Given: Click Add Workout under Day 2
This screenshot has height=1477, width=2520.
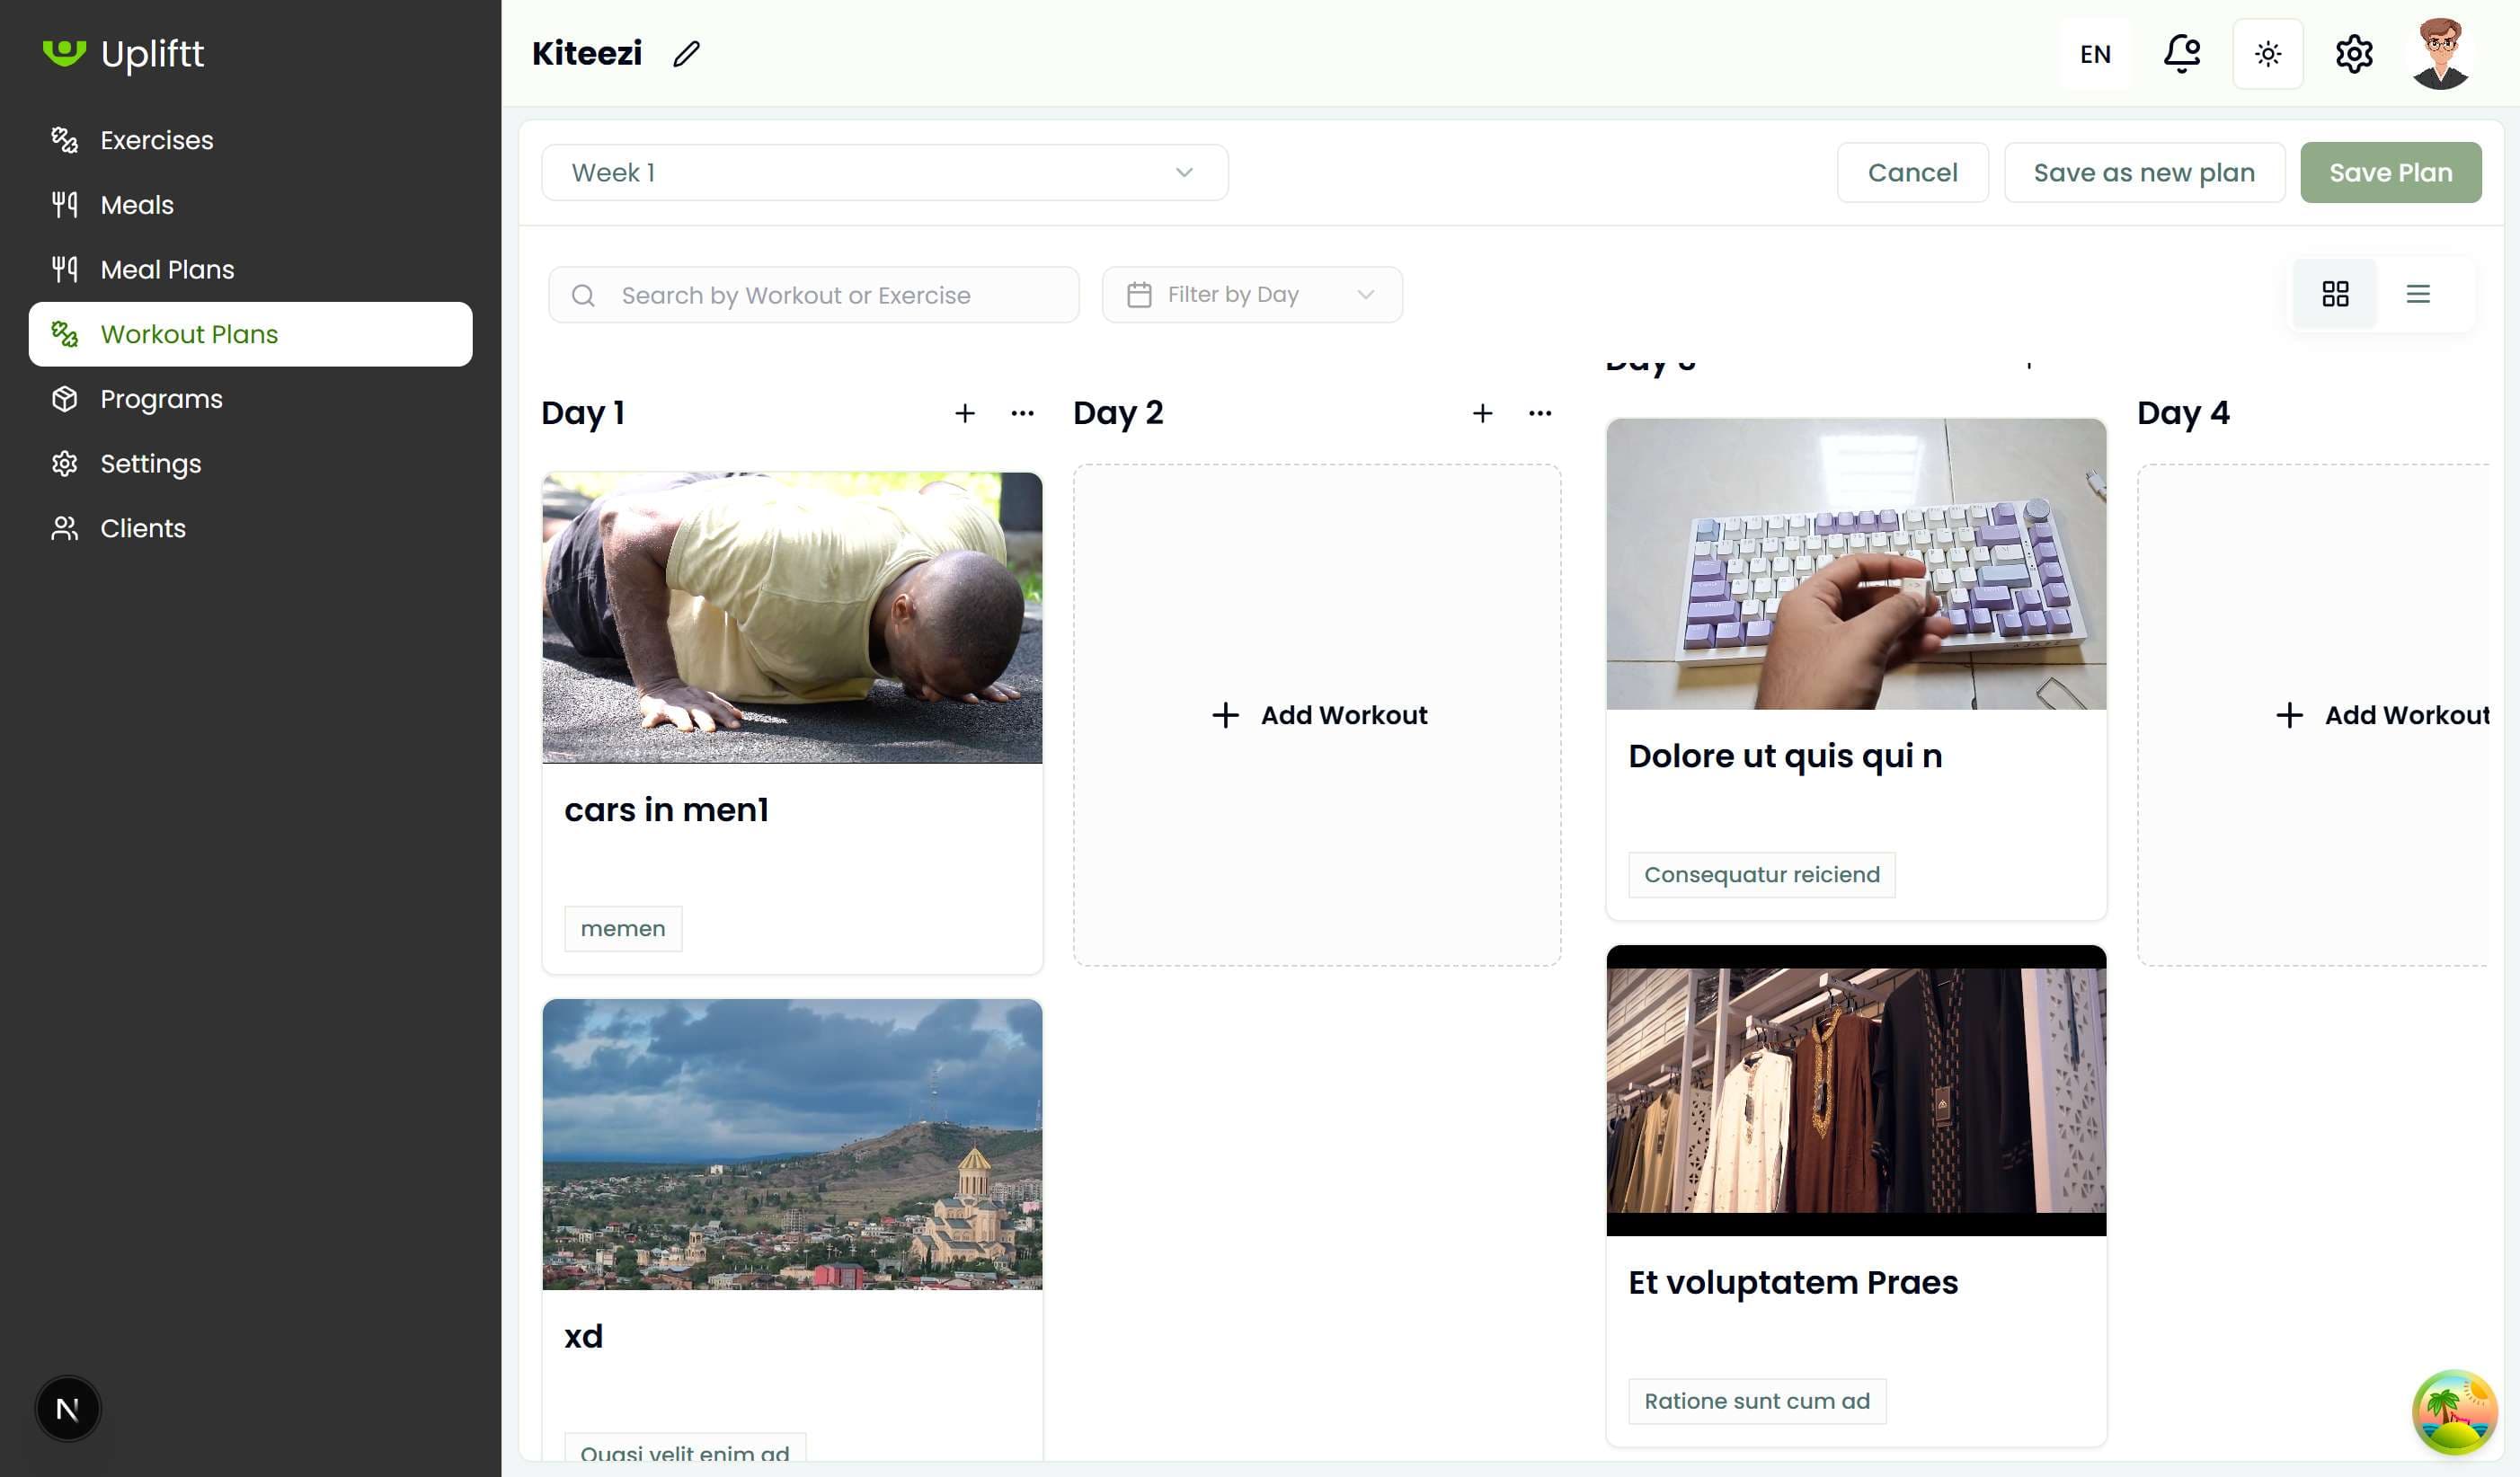Looking at the screenshot, I should 1318,714.
